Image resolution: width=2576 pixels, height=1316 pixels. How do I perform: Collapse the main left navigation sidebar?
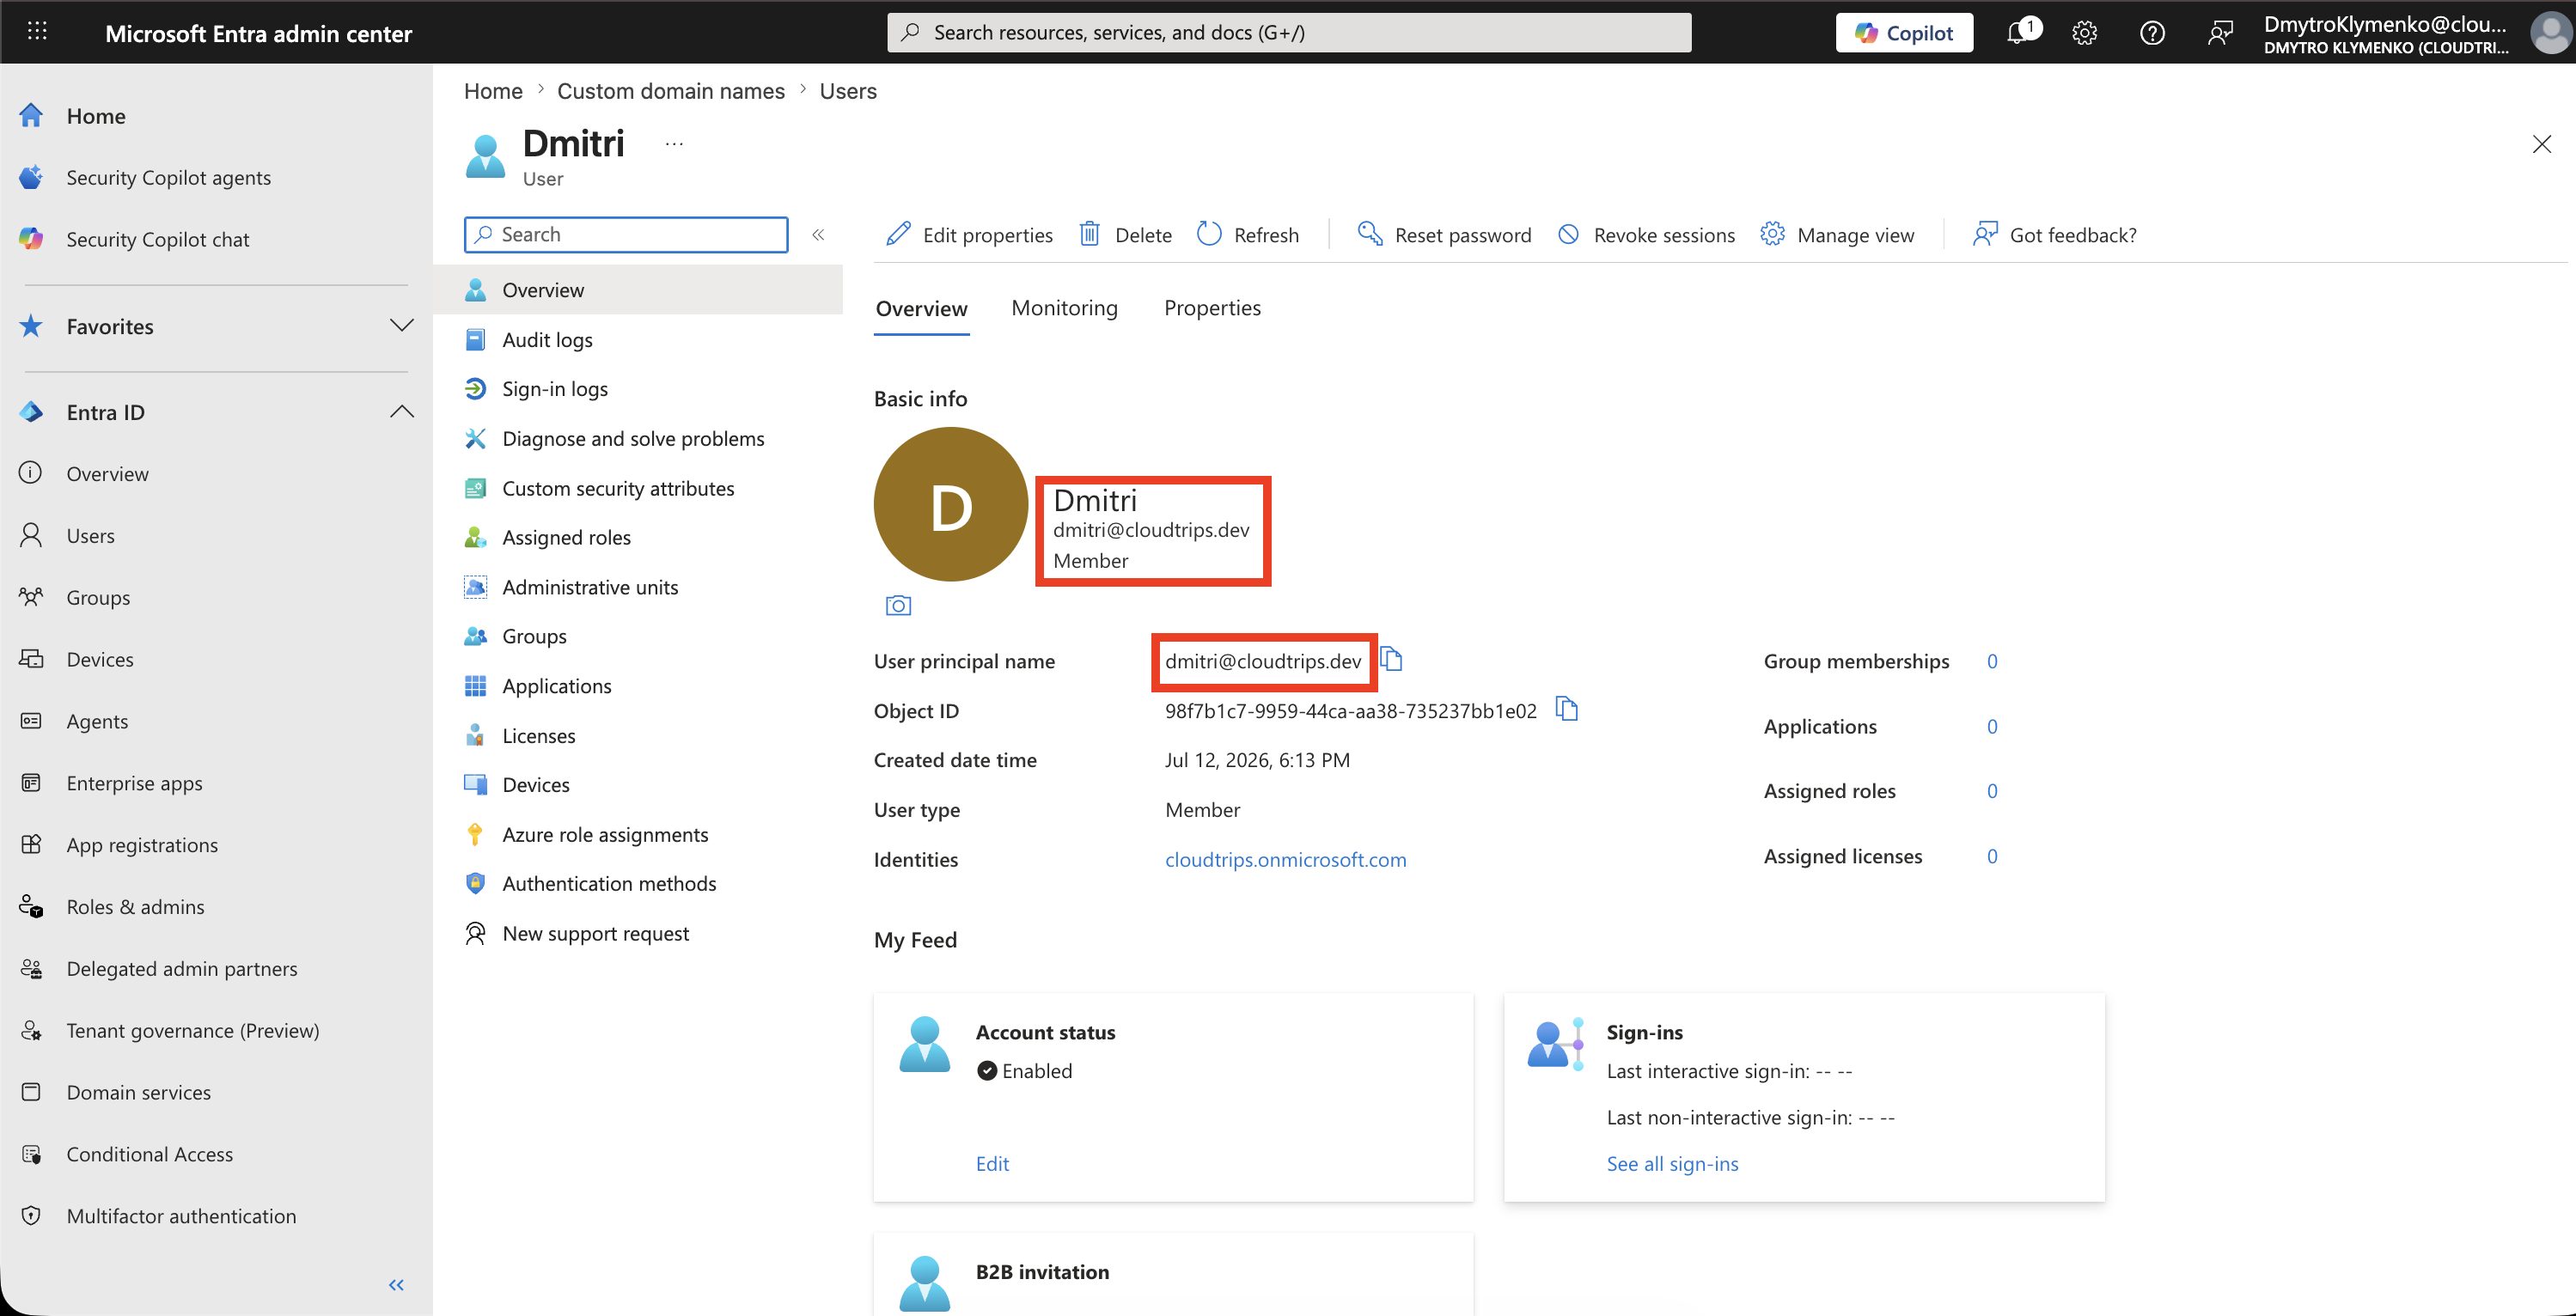click(396, 1285)
